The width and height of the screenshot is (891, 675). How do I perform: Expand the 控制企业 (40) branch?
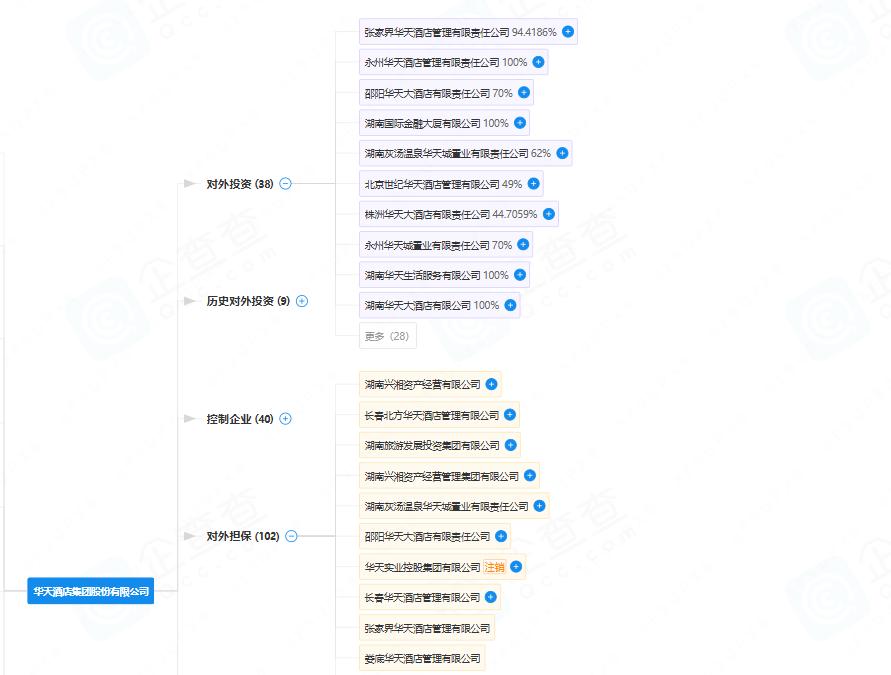coord(286,419)
